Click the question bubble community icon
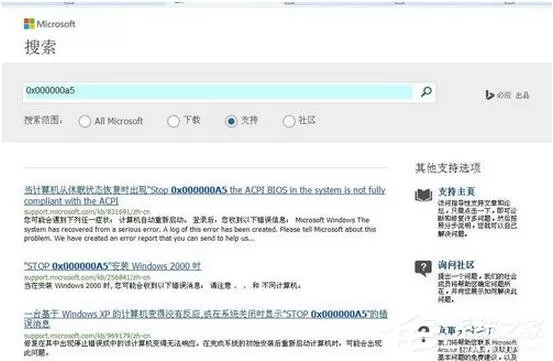The height and width of the screenshot is (361, 553). (423, 268)
